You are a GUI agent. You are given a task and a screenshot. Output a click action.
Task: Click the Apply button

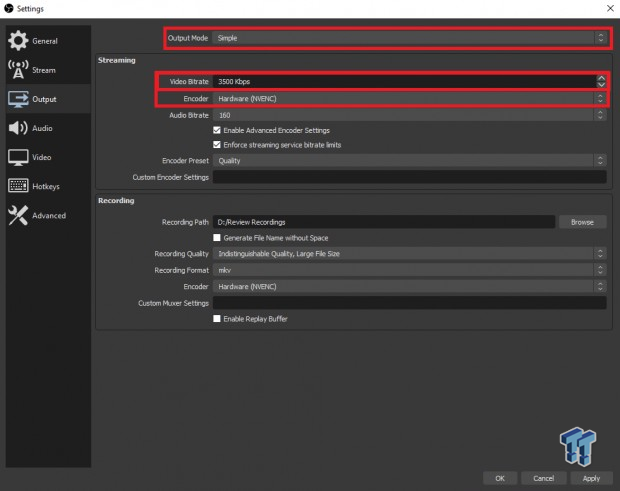pos(591,478)
